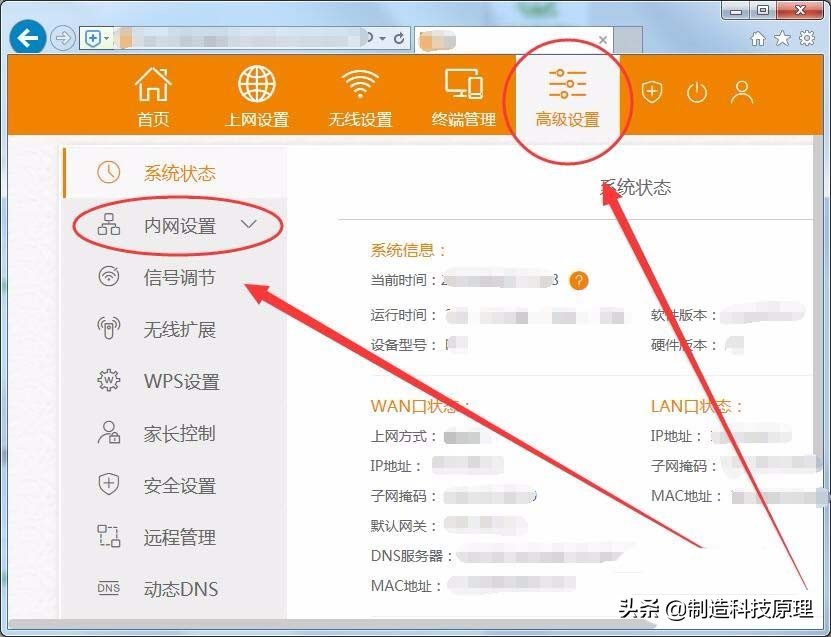This screenshot has width=831, height=637.
Task: Click the browser back arrow button
Action: click(x=28, y=37)
